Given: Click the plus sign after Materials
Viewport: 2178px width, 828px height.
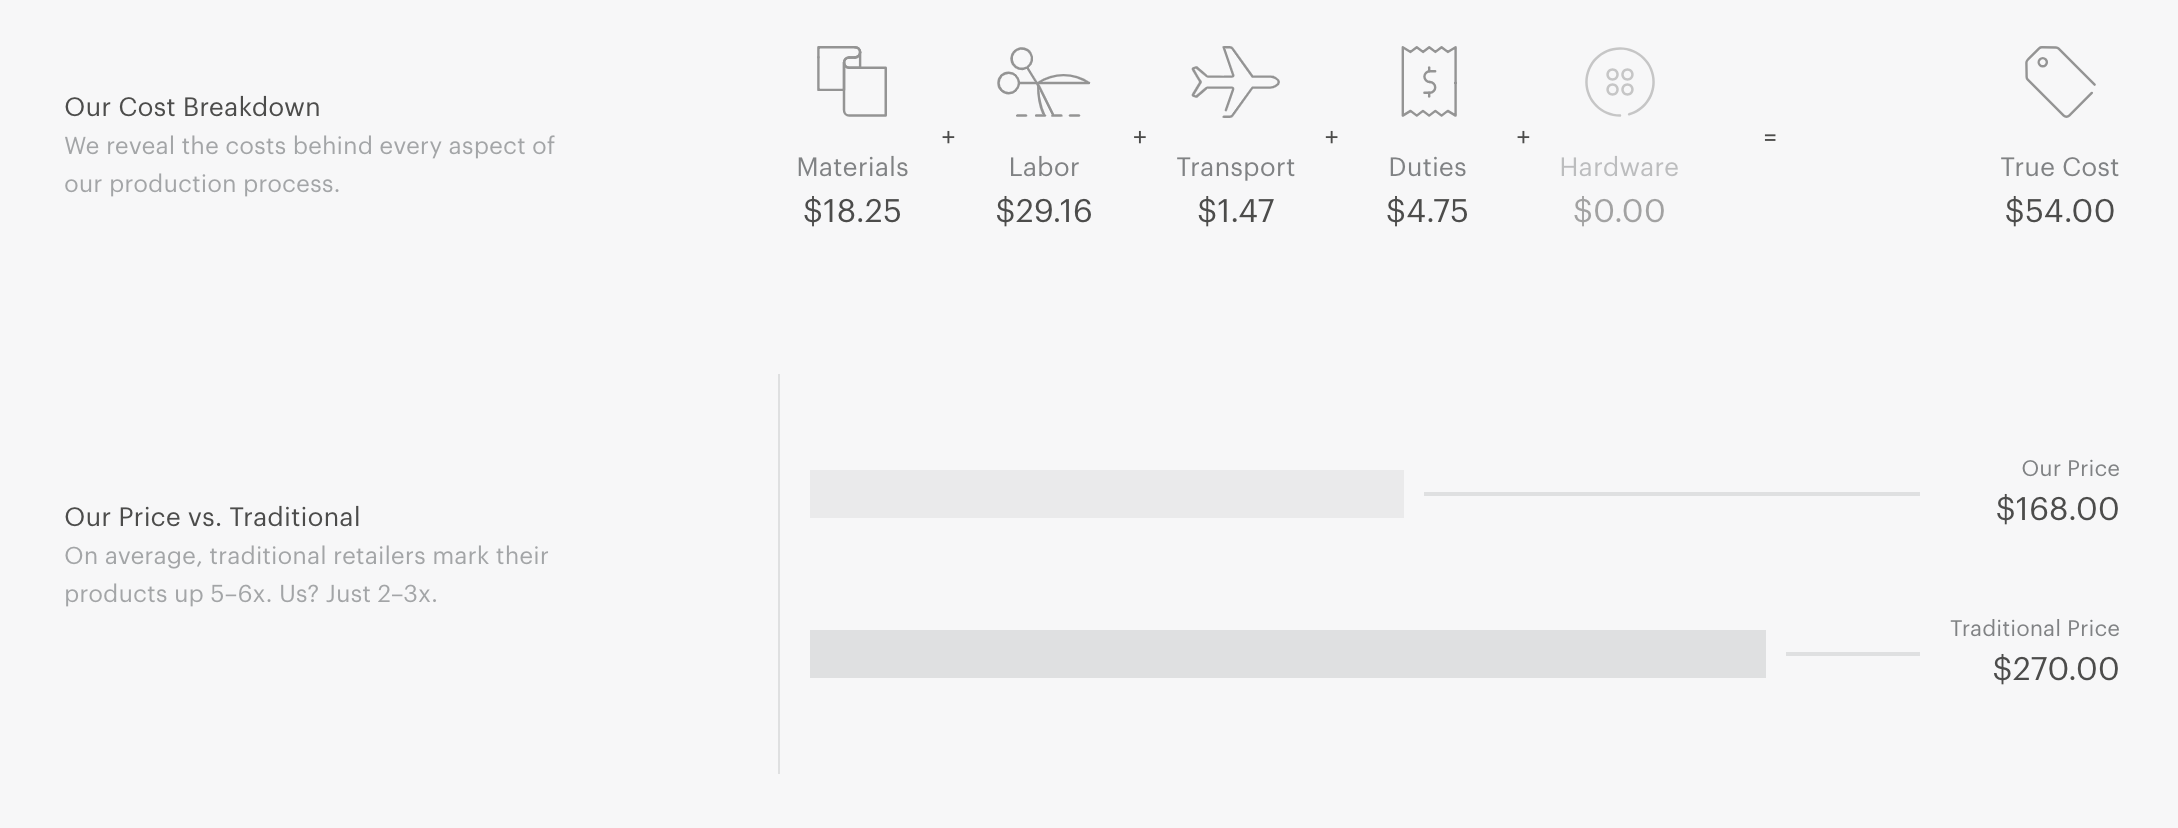Looking at the screenshot, I should pos(948,137).
